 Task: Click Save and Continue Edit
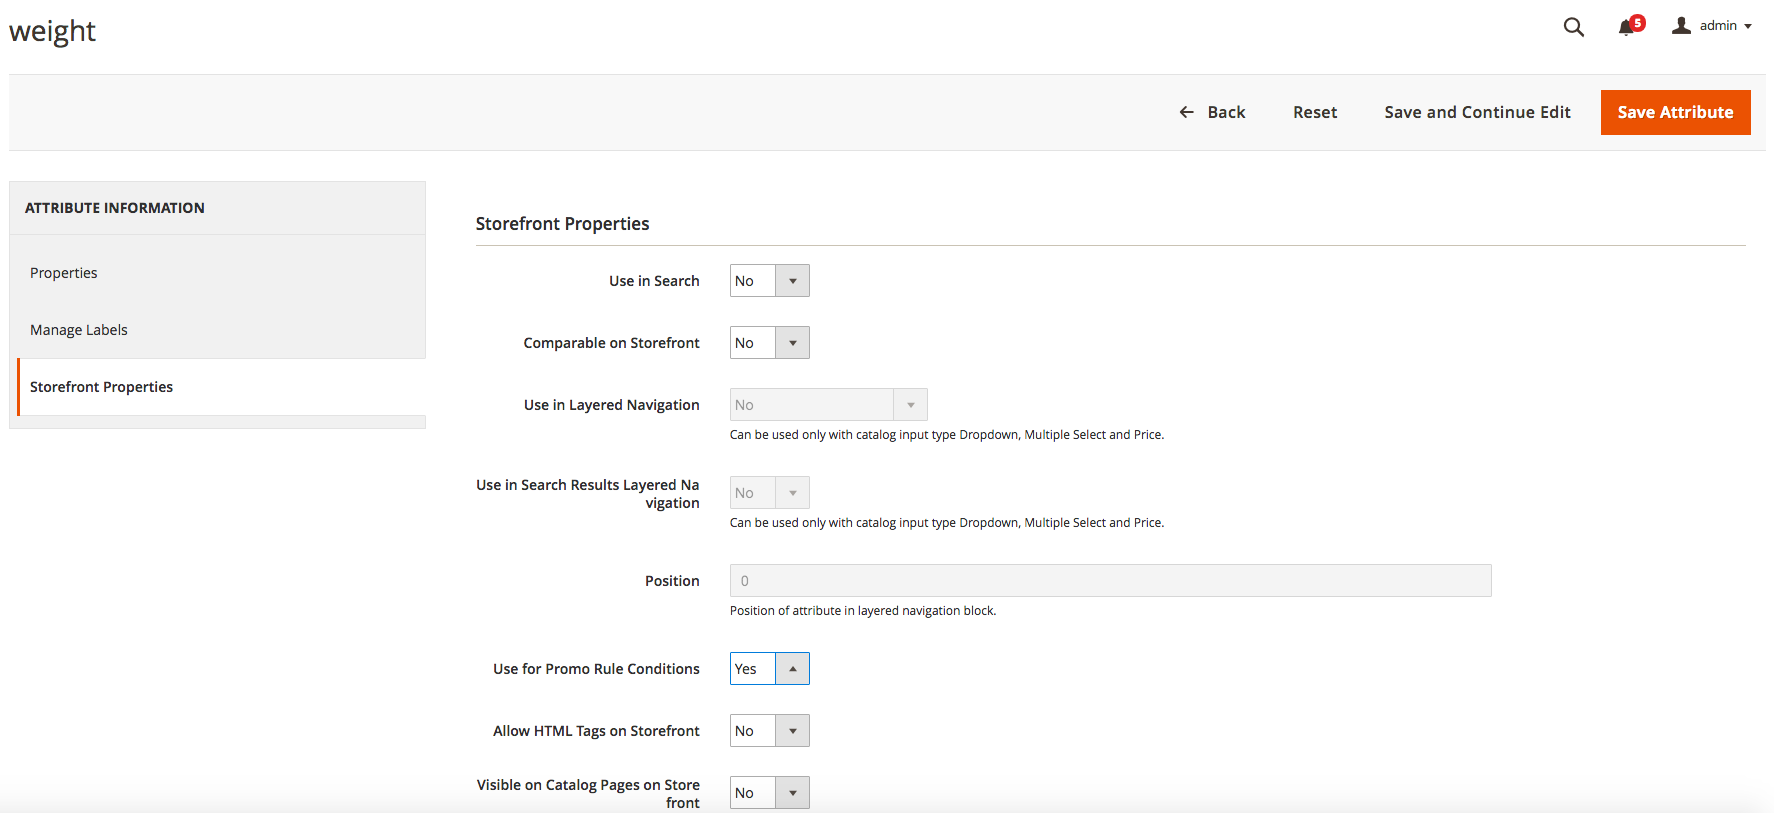tap(1477, 112)
